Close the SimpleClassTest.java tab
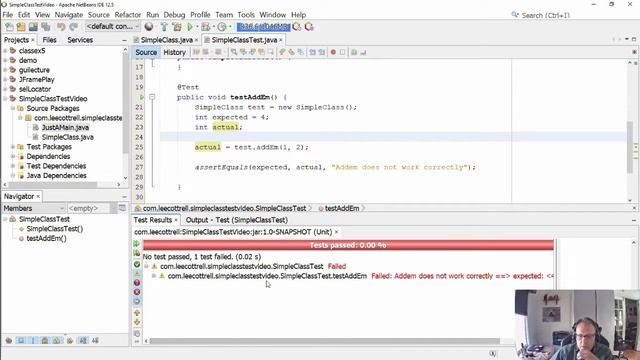The width and height of the screenshot is (640, 360). 281,40
